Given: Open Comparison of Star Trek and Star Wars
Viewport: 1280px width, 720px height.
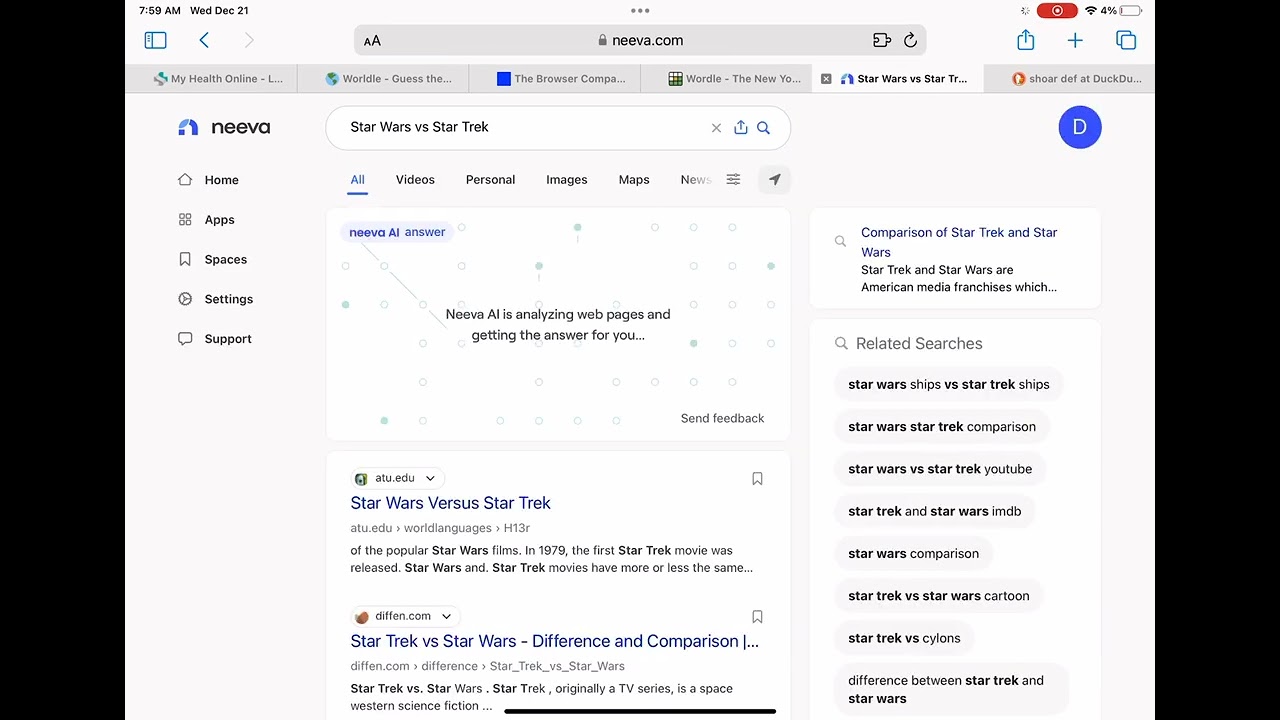Looking at the screenshot, I should coord(959,242).
